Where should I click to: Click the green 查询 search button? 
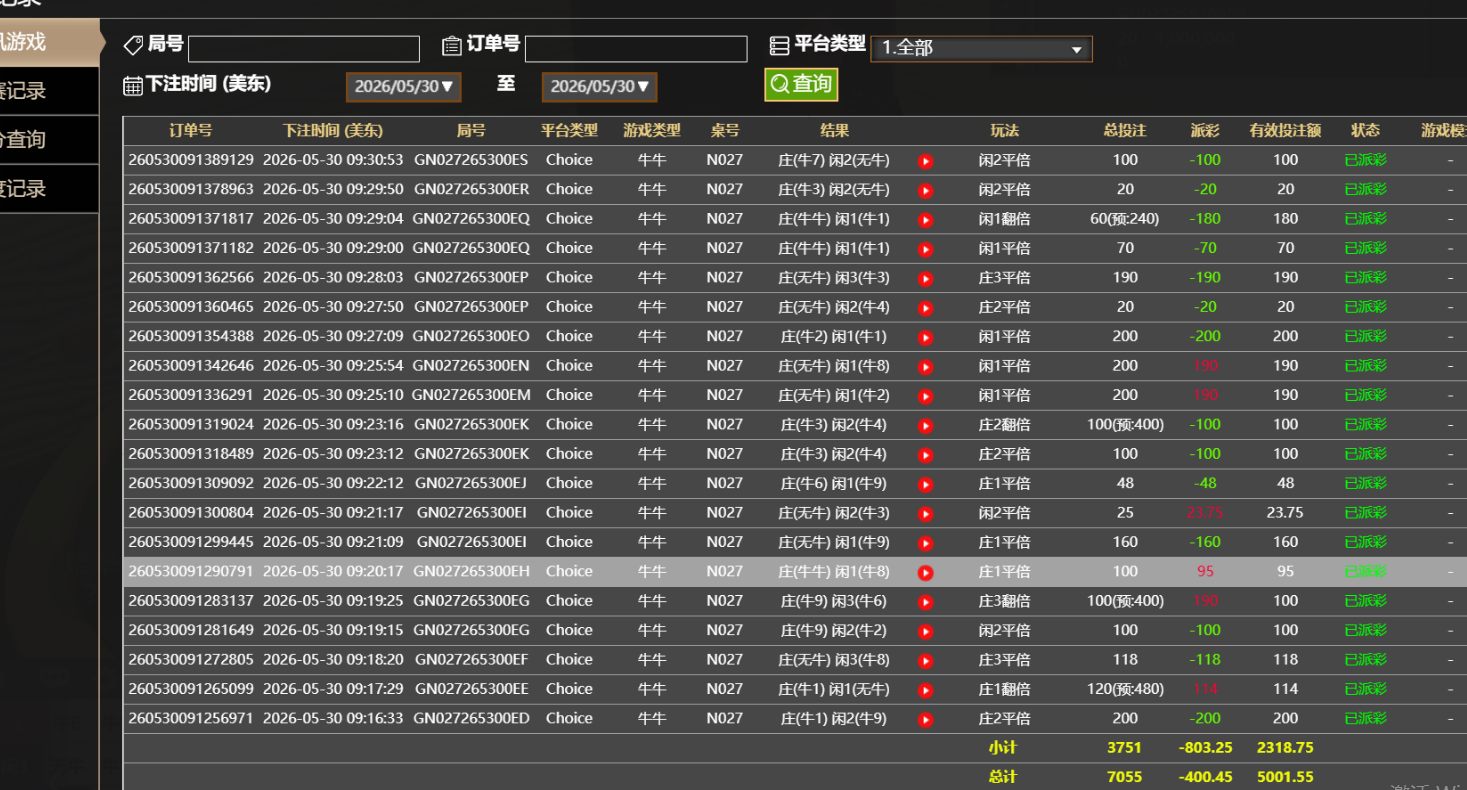point(801,85)
